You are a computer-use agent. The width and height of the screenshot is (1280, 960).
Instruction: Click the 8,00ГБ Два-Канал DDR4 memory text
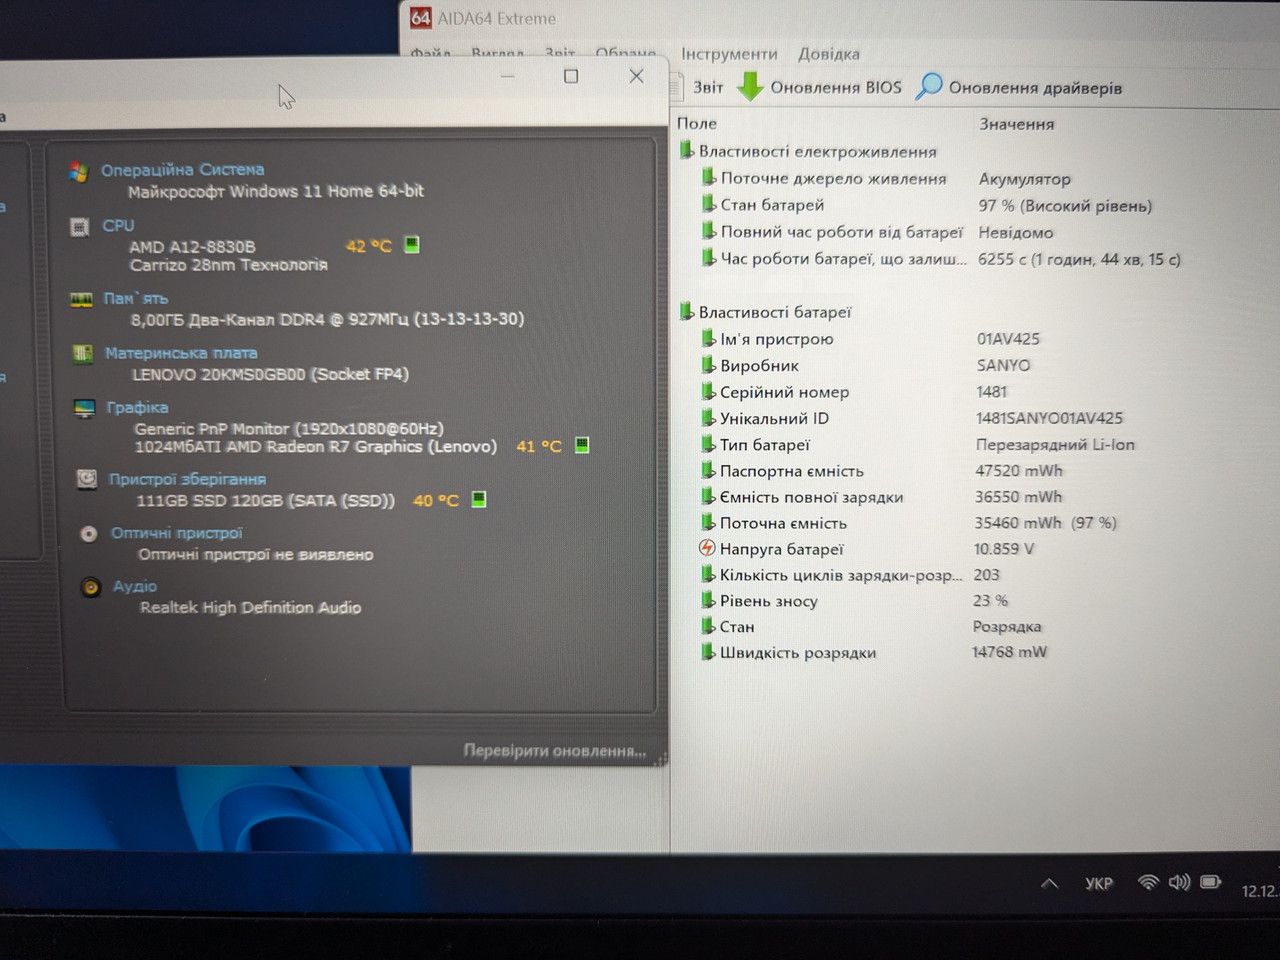tap(327, 319)
